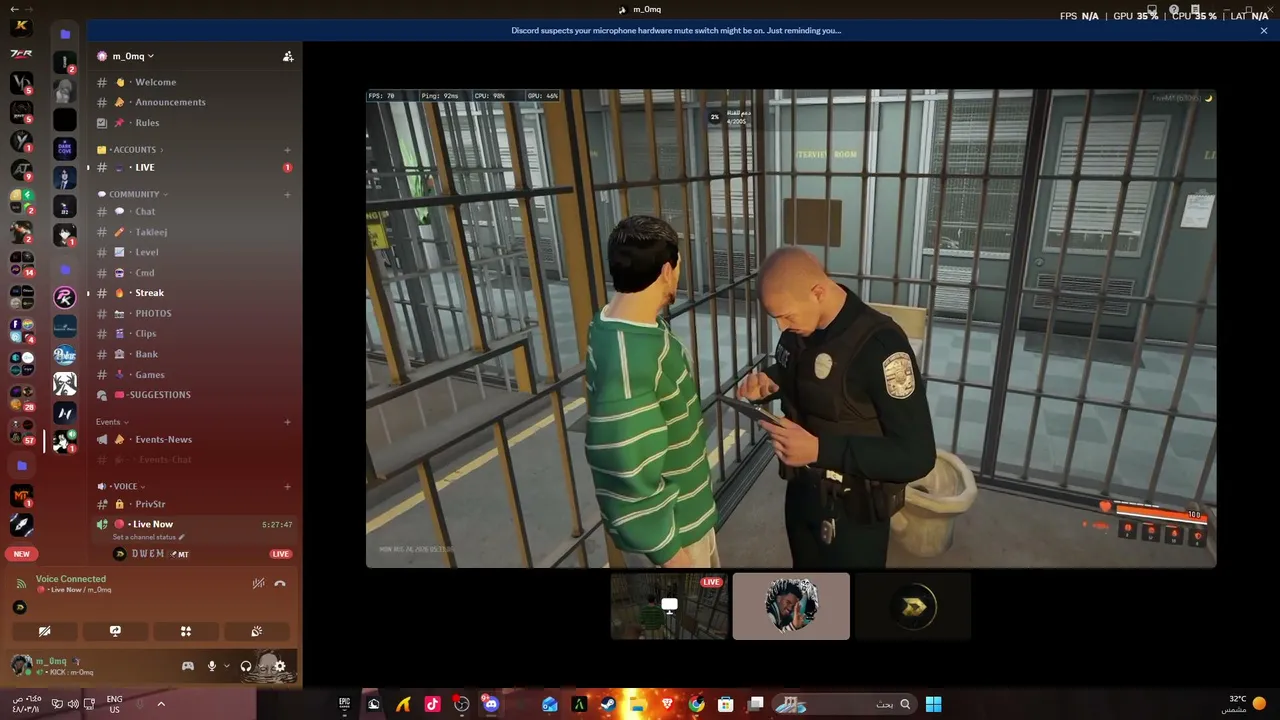Open Microsoft Store from the taskbar
The image size is (1280, 720).
726,704
